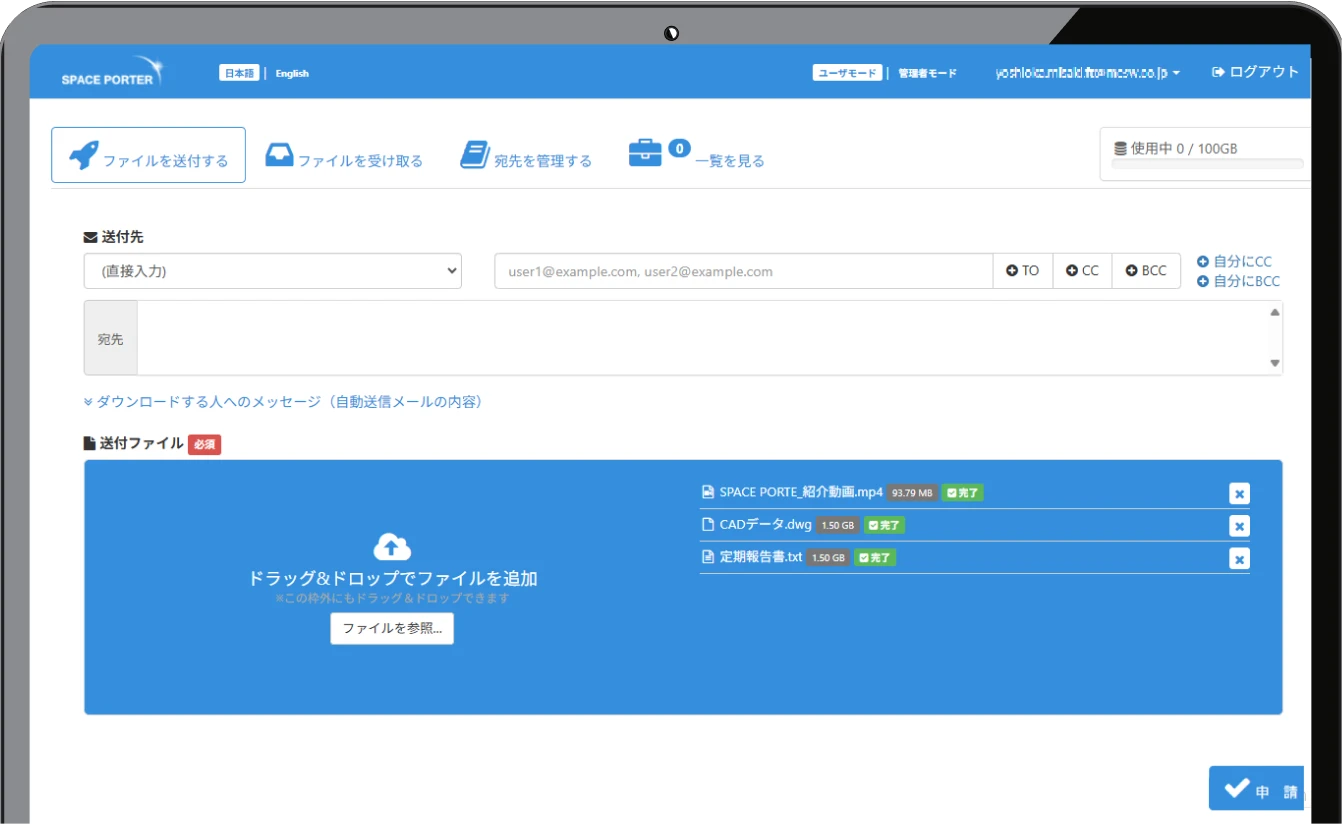The image size is (1342, 824).
Task: Switch to ユーザモード user mode
Action: click(x=848, y=73)
